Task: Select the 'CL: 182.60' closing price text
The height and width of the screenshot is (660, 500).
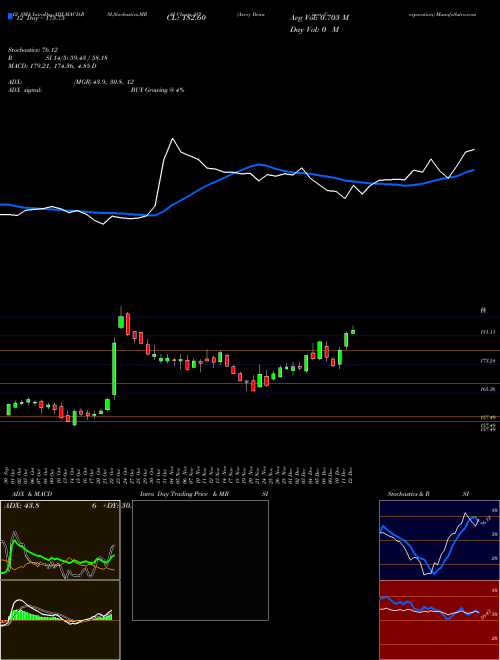Action: (186, 18)
